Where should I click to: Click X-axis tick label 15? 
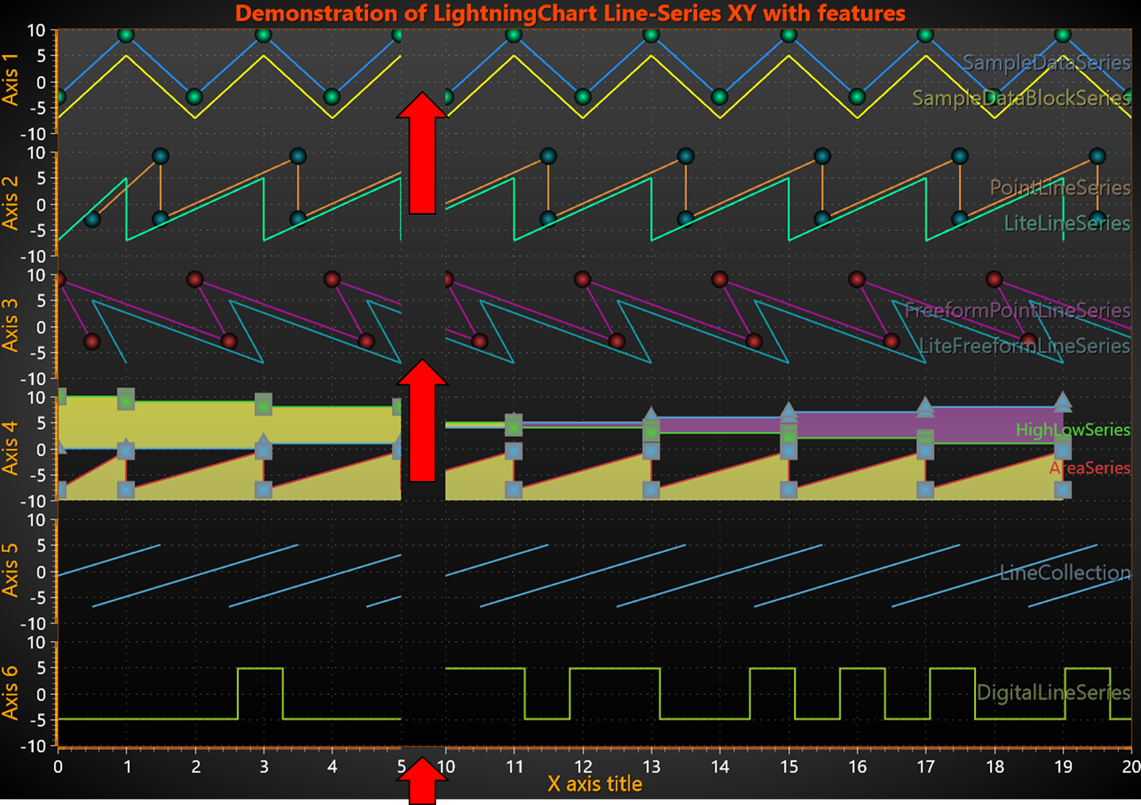click(789, 766)
